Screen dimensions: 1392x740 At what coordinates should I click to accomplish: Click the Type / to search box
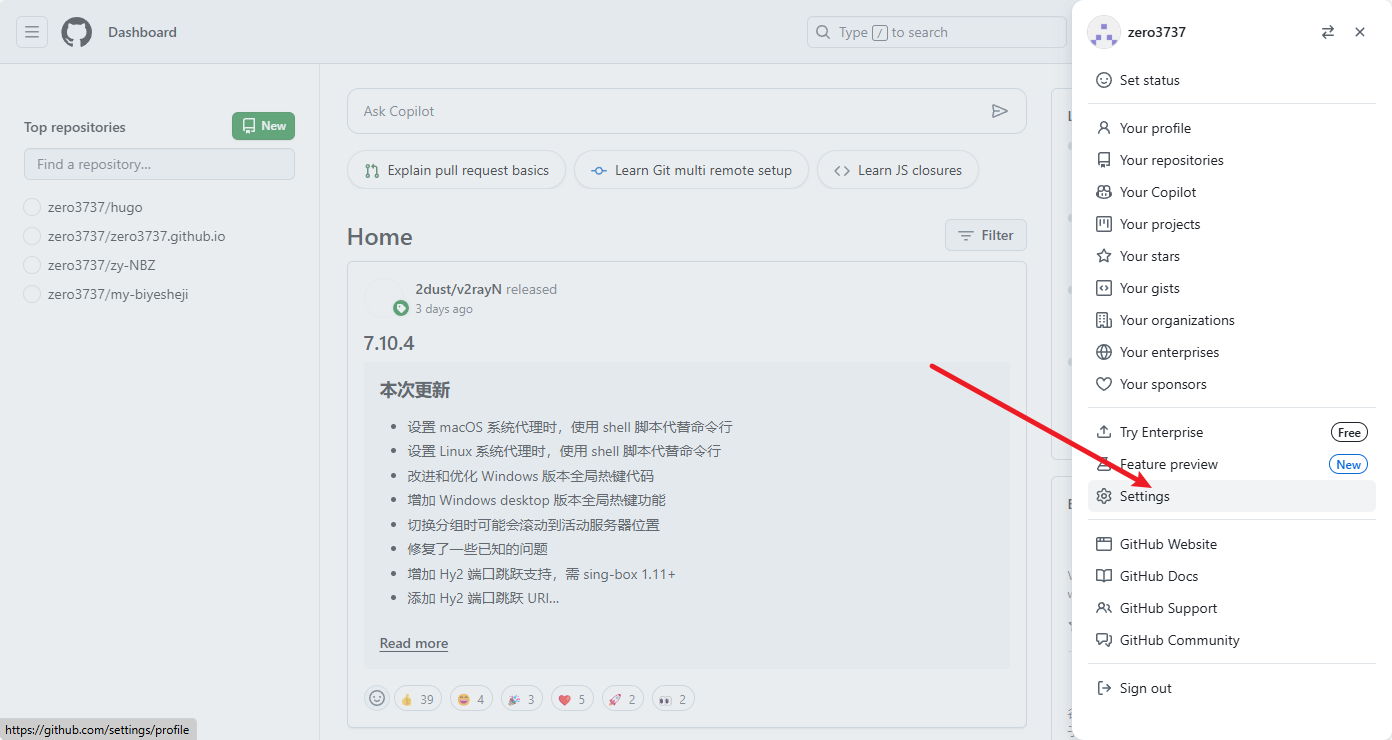pyautogui.click(x=937, y=32)
